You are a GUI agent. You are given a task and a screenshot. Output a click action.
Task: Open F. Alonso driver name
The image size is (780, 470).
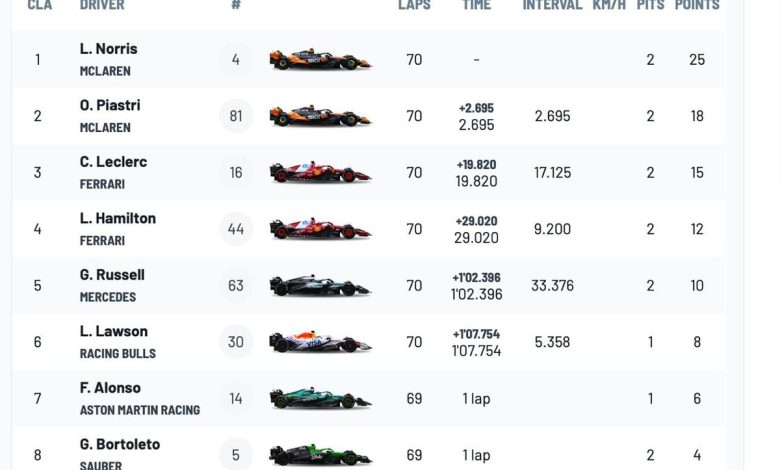point(110,387)
